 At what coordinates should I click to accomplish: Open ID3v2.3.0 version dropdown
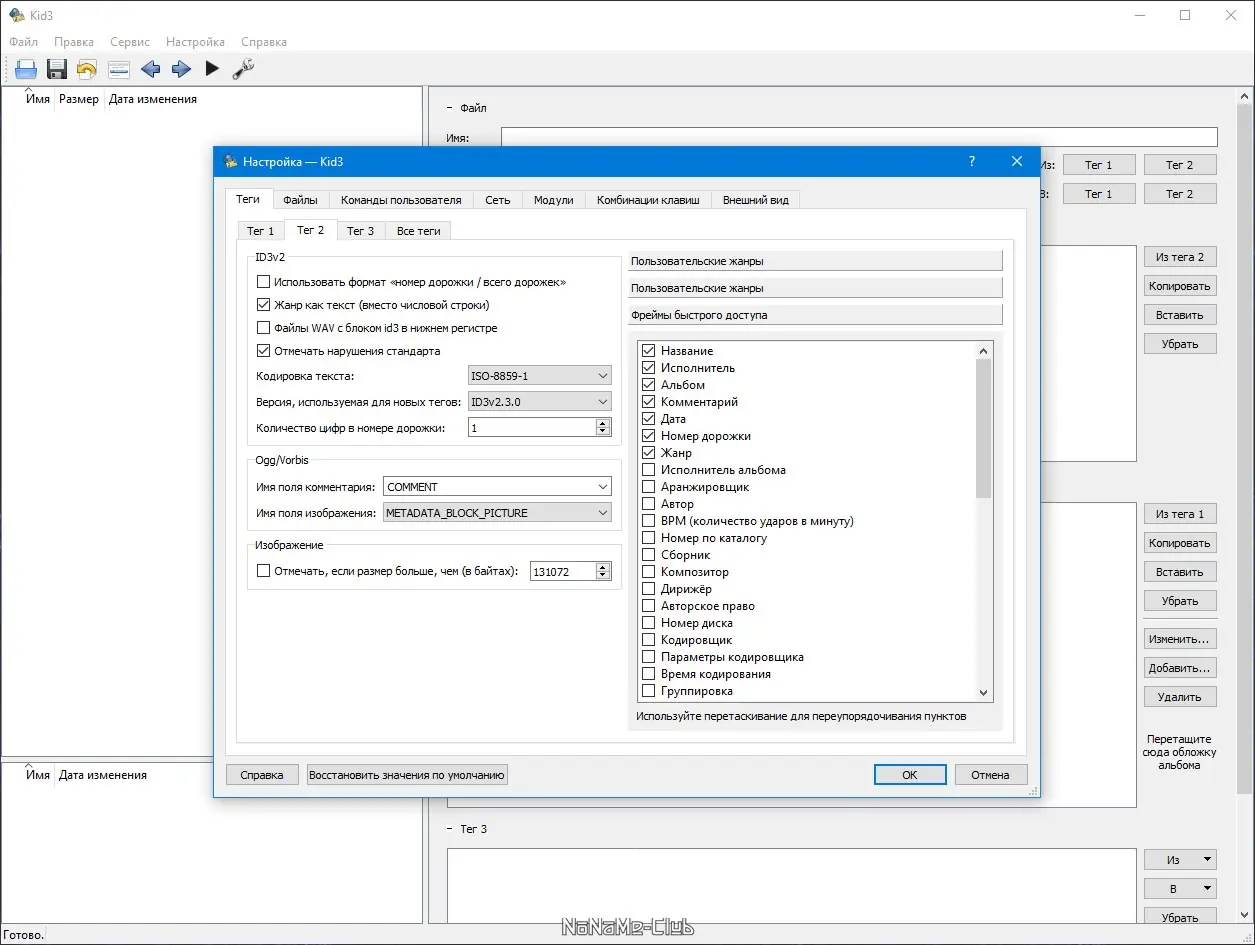click(540, 402)
